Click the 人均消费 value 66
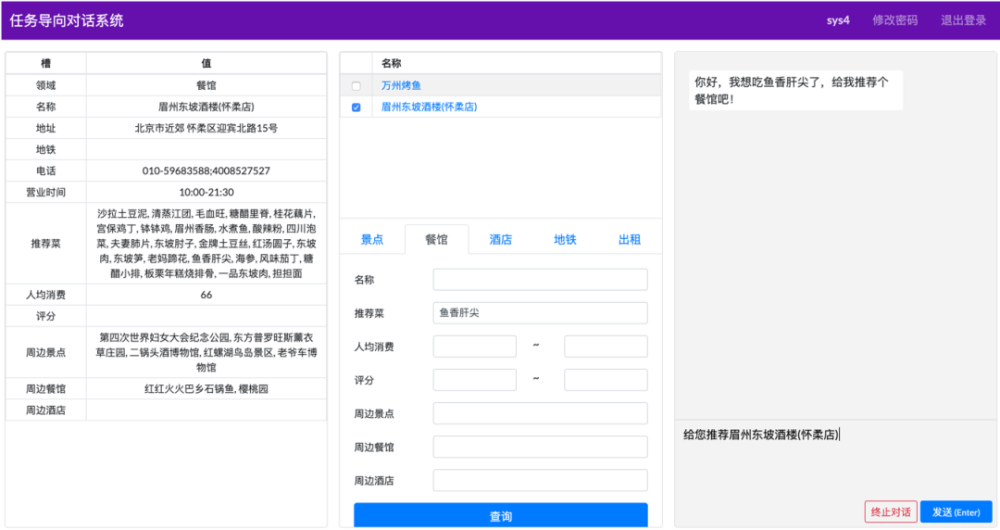Image resolution: width=1000 pixels, height=530 pixels. coord(206,295)
